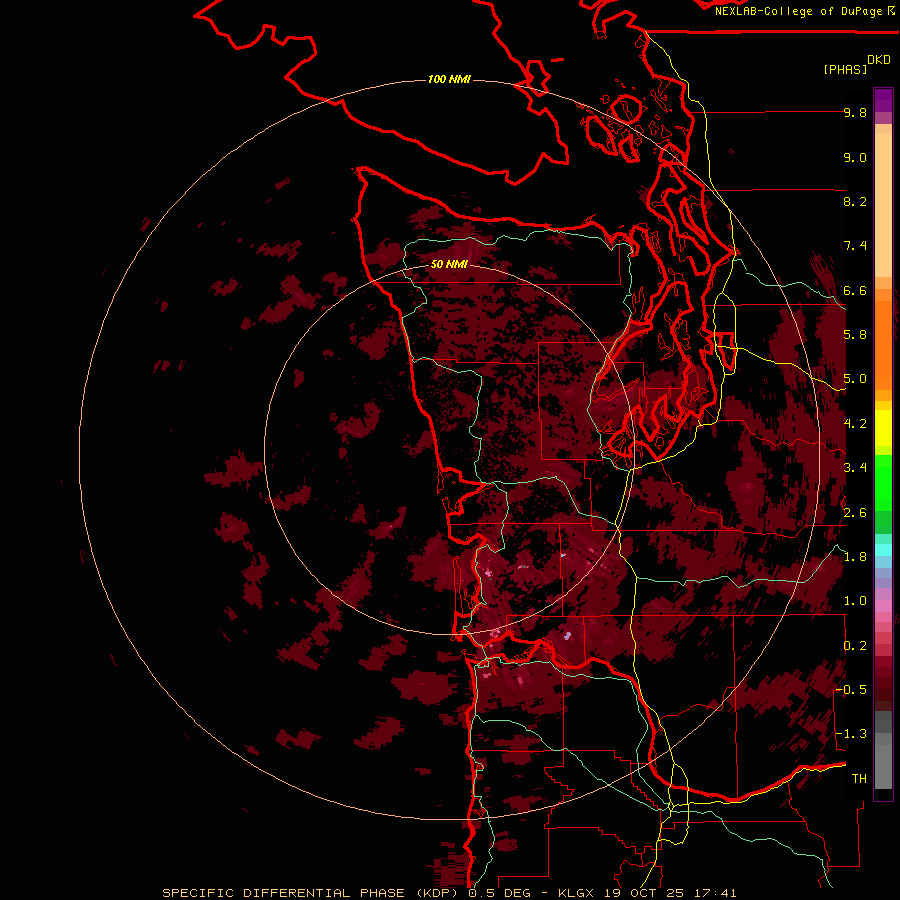Click the -0.5 value on the scale
Image resolution: width=900 pixels, height=900 pixels.
click(852, 690)
